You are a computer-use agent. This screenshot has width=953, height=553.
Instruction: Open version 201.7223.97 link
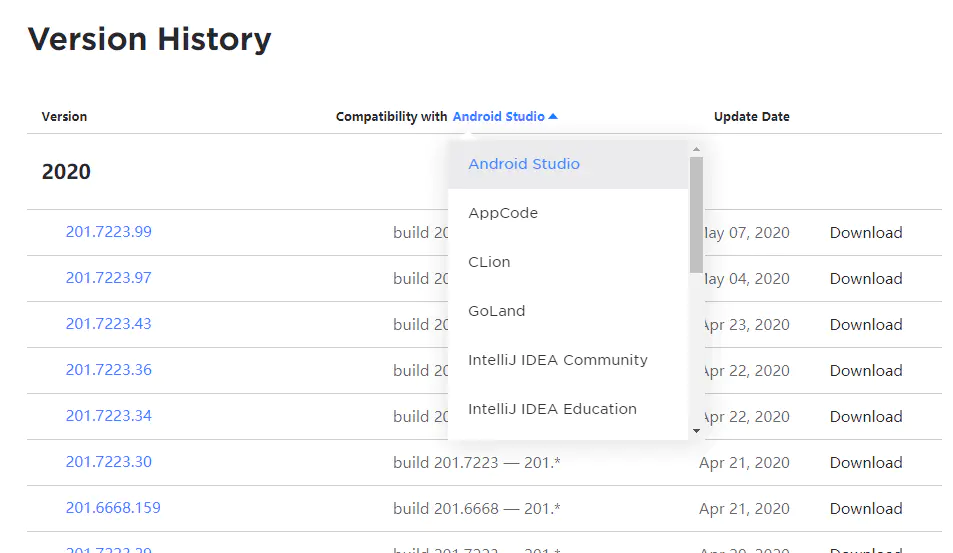[109, 278]
